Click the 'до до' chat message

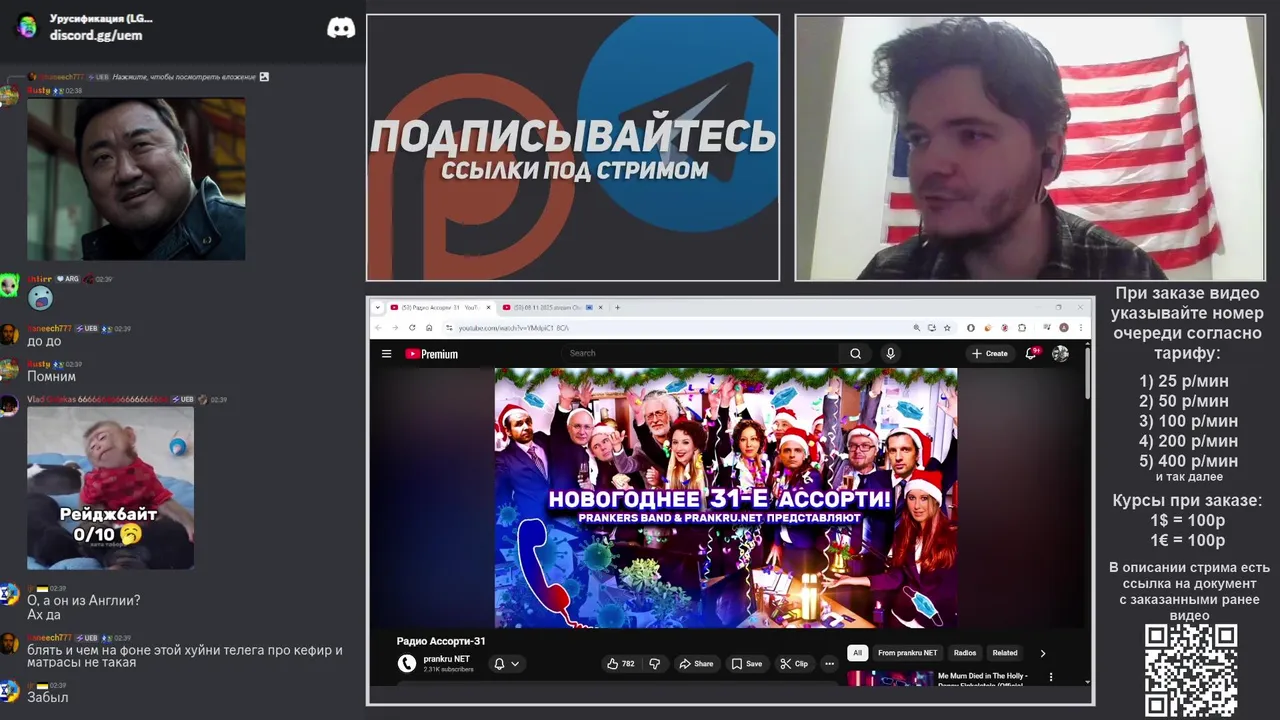(x=44, y=341)
